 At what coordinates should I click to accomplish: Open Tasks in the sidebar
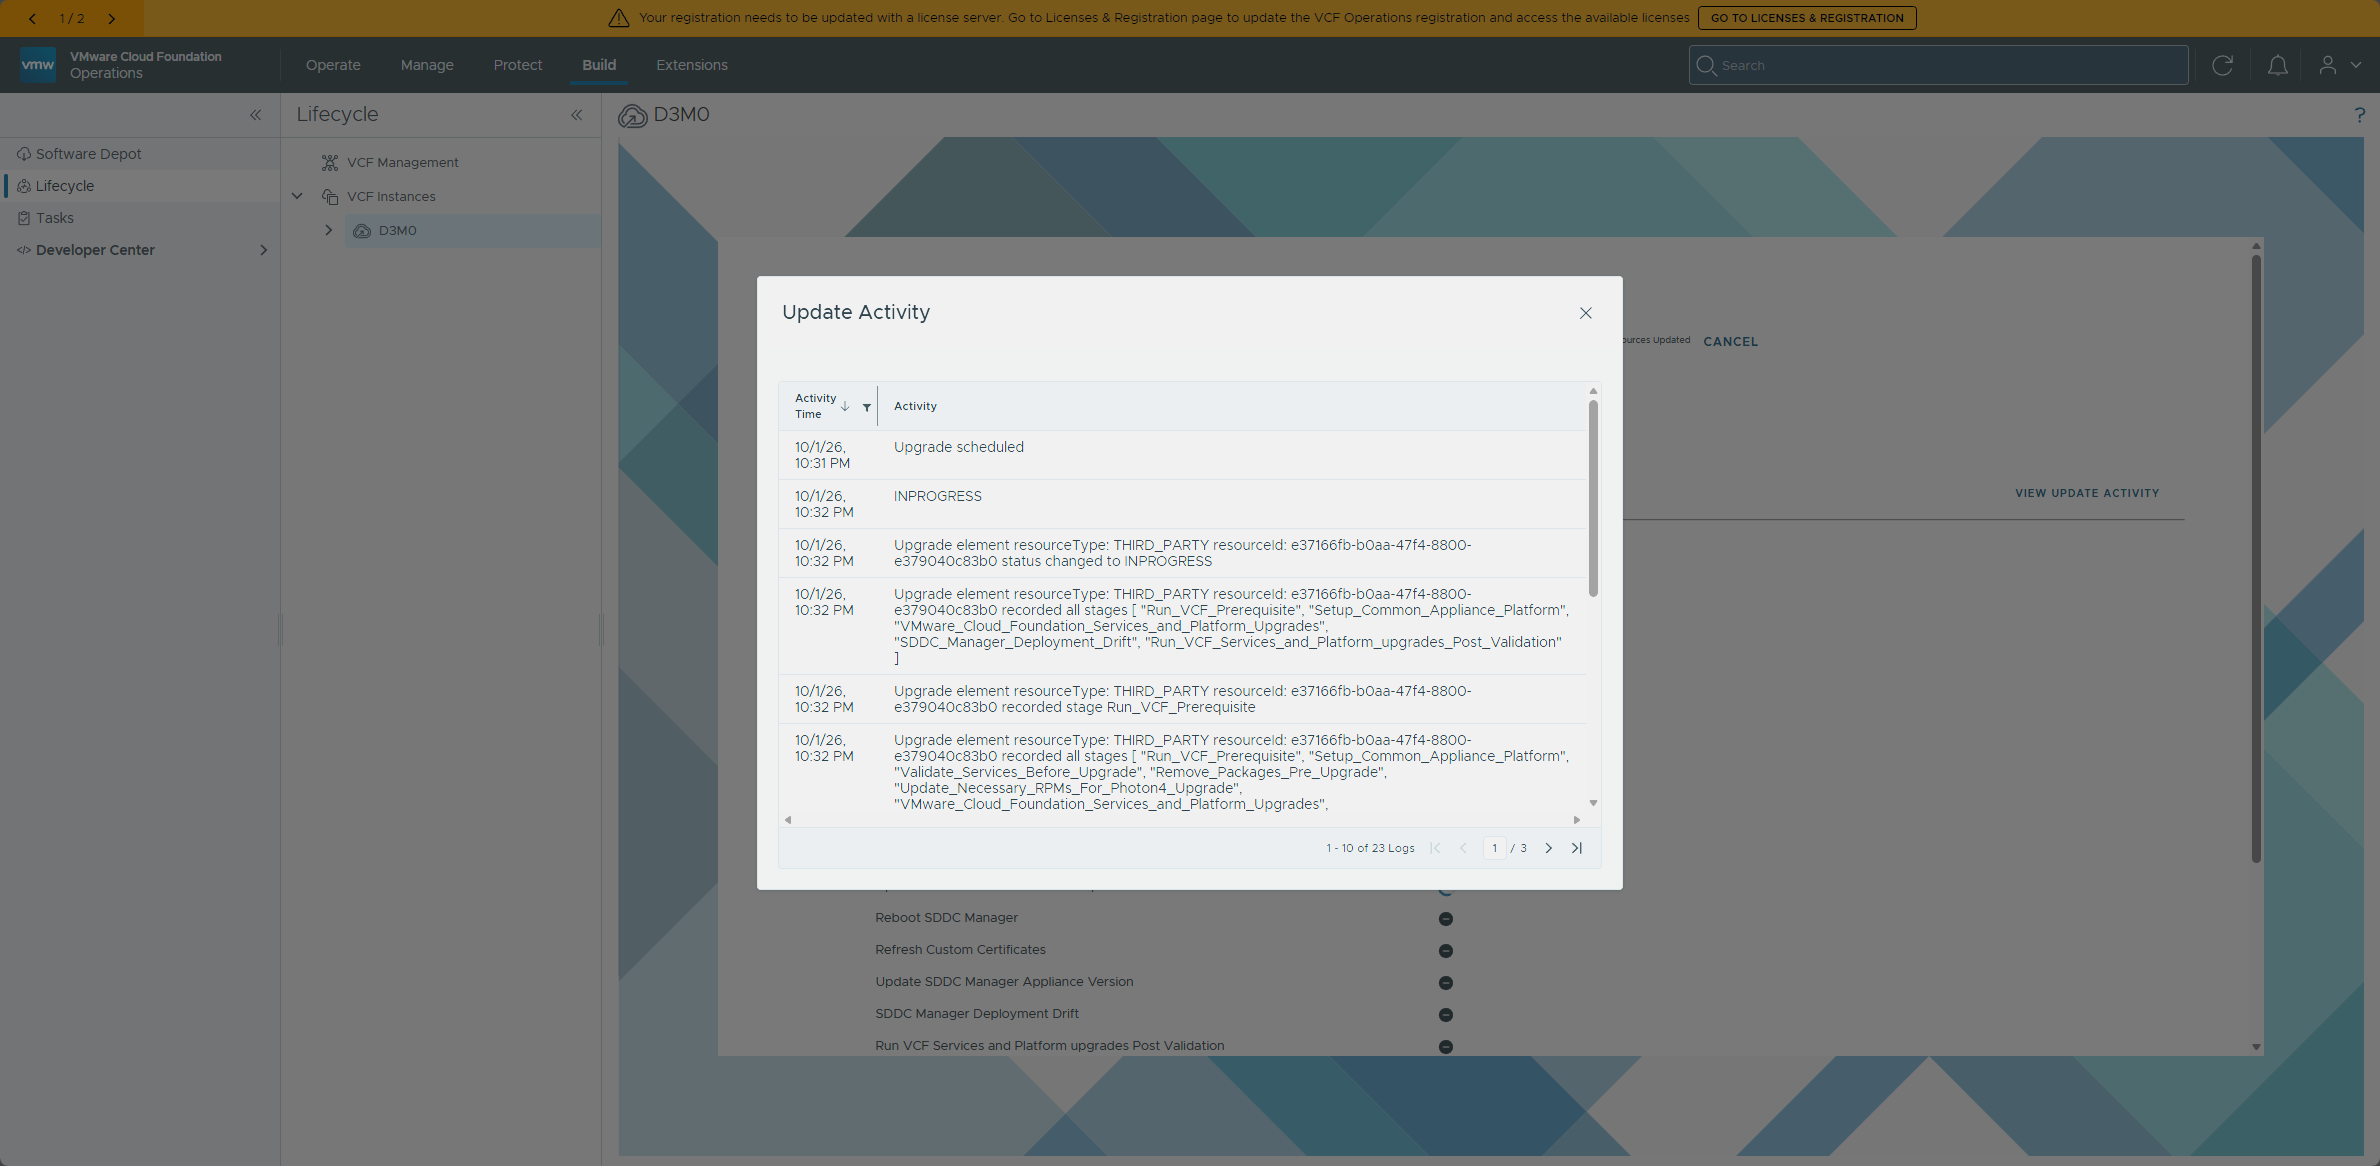54,218
